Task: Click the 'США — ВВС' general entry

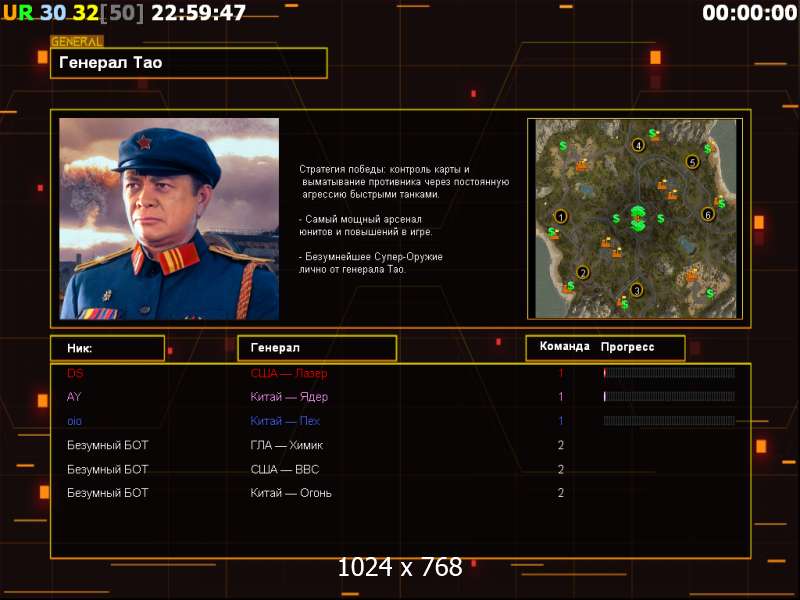Action: click(285, 469)
